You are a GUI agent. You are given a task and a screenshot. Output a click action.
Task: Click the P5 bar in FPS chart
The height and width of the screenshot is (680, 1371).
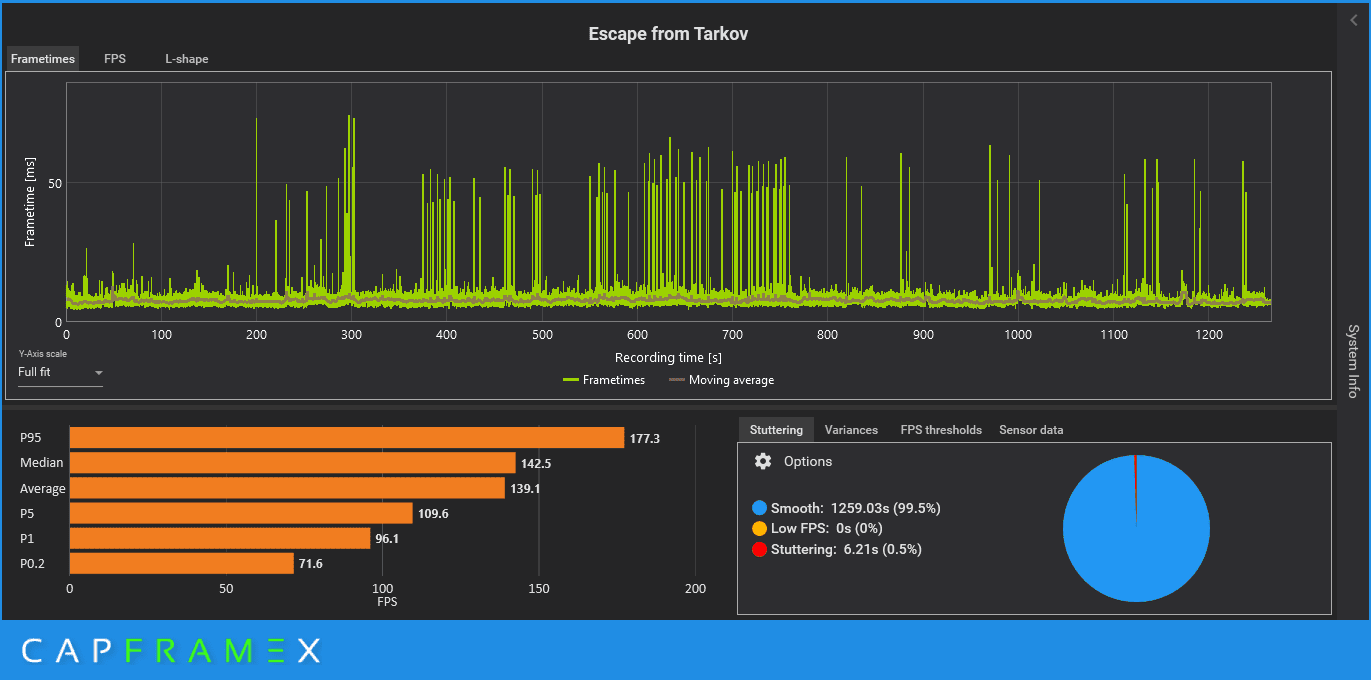(x=241, y=513)
